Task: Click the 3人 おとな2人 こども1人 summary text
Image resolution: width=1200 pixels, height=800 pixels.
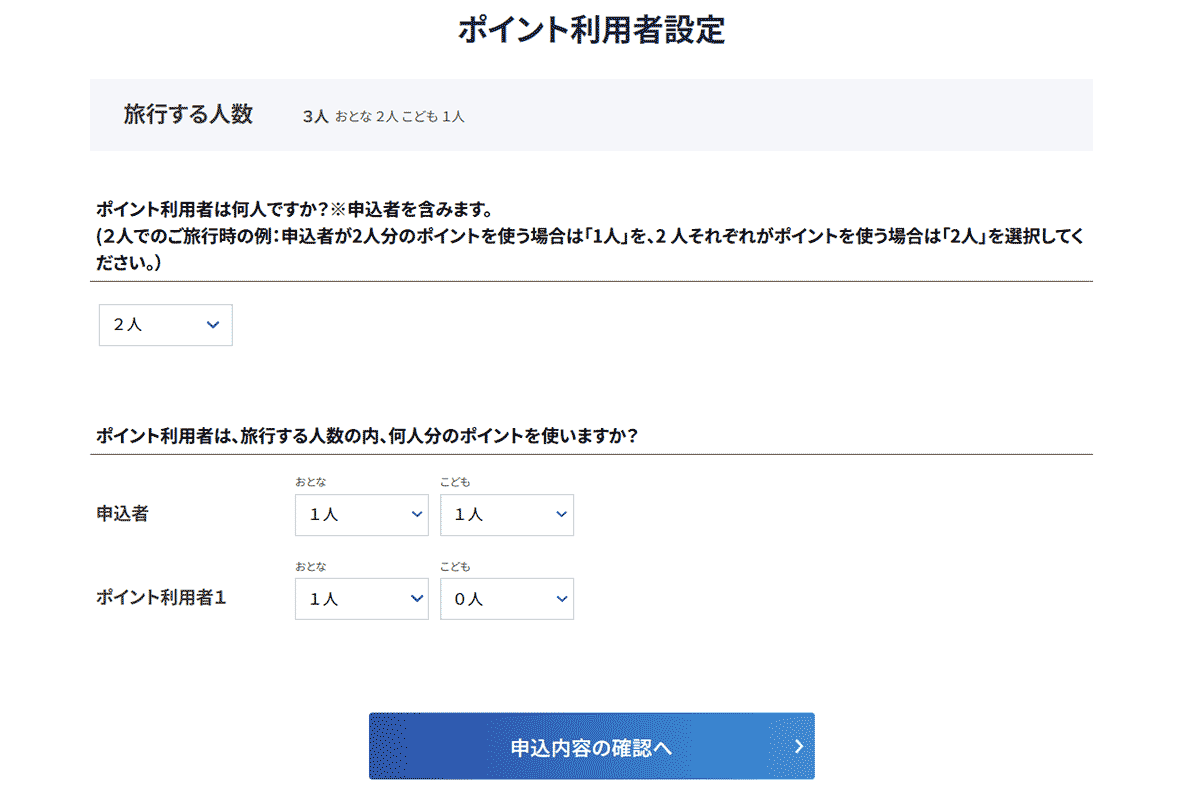Action: click(x=384, y=117)
